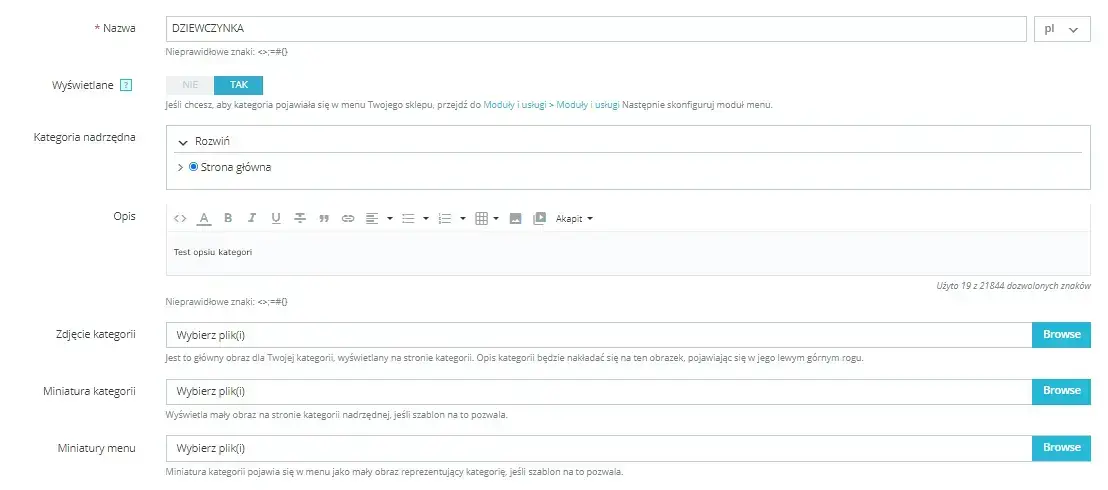The height and width of the screenshot is (490, 1108).
Task: Click Browse for Zdjęcie kategorii
Action: click(x=1061, y=334)
